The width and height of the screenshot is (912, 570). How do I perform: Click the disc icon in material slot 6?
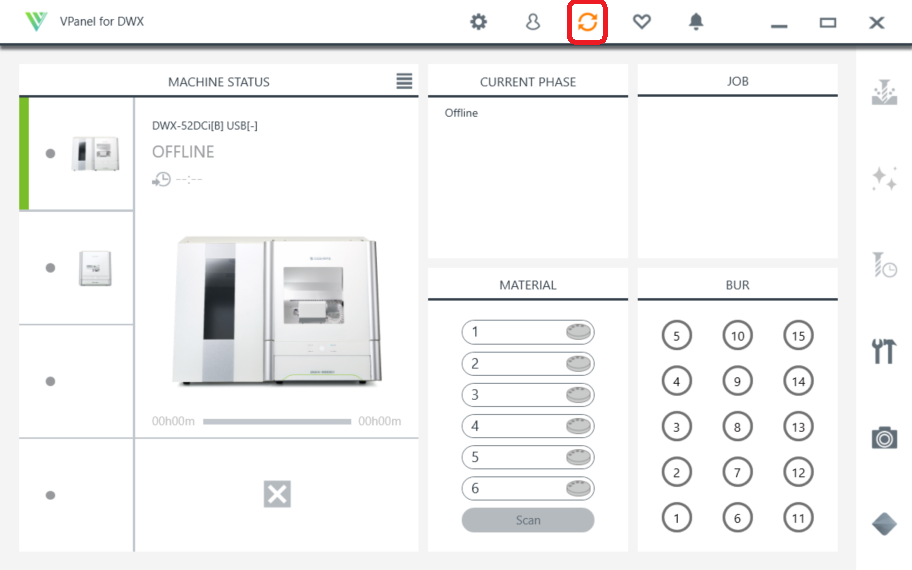pyautogui.click(x=578, y=489)
